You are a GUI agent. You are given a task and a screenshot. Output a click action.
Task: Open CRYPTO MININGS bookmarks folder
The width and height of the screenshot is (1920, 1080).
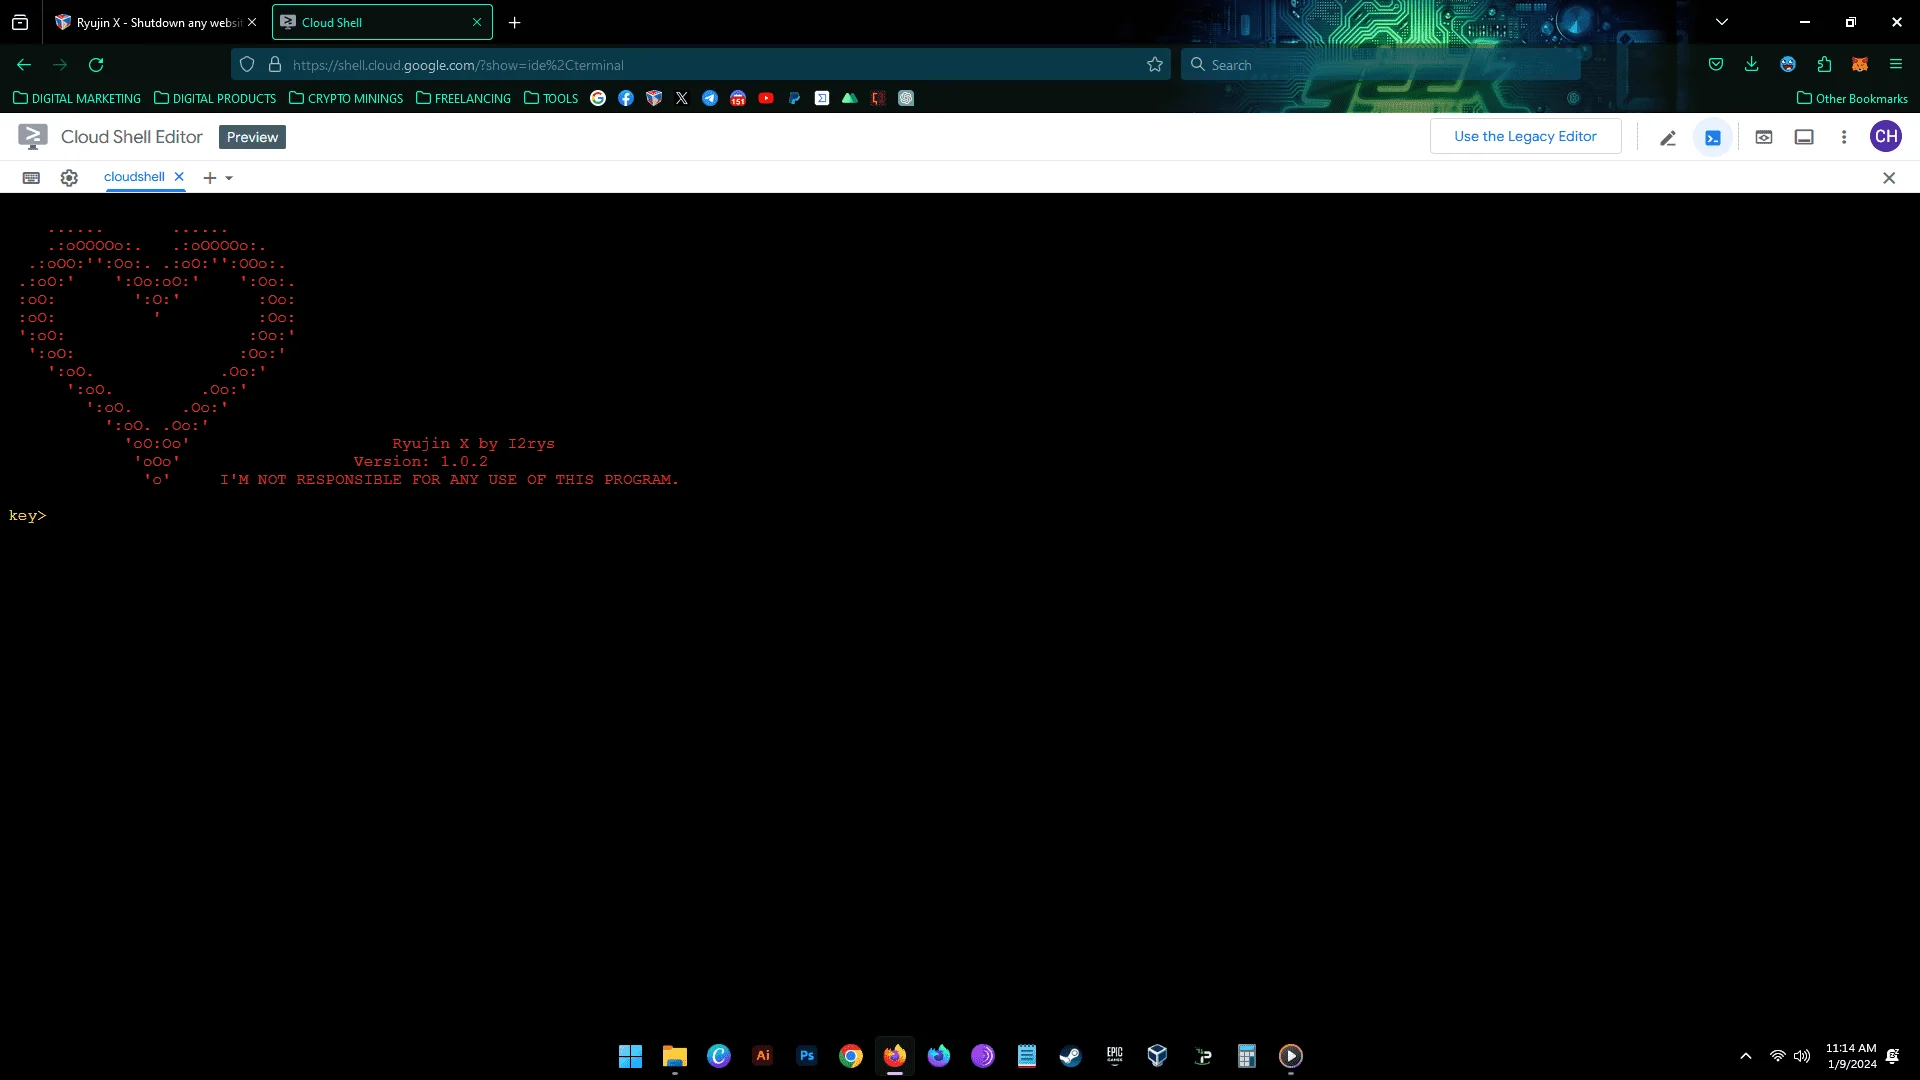coord(346,98)
